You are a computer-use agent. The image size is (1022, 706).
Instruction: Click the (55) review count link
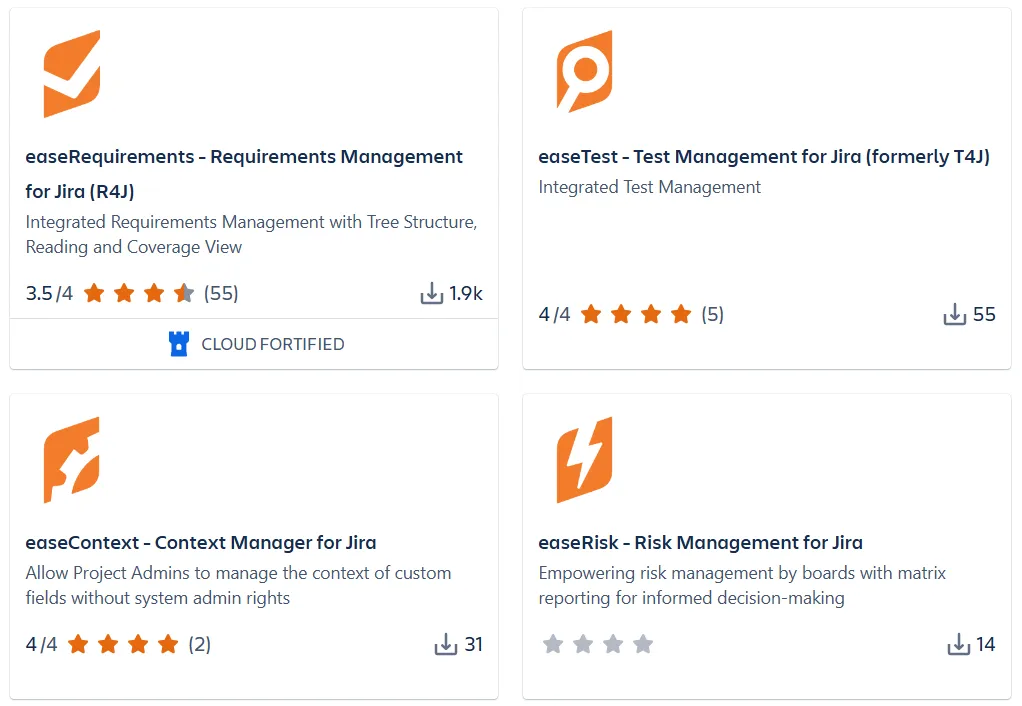[221, 293]
